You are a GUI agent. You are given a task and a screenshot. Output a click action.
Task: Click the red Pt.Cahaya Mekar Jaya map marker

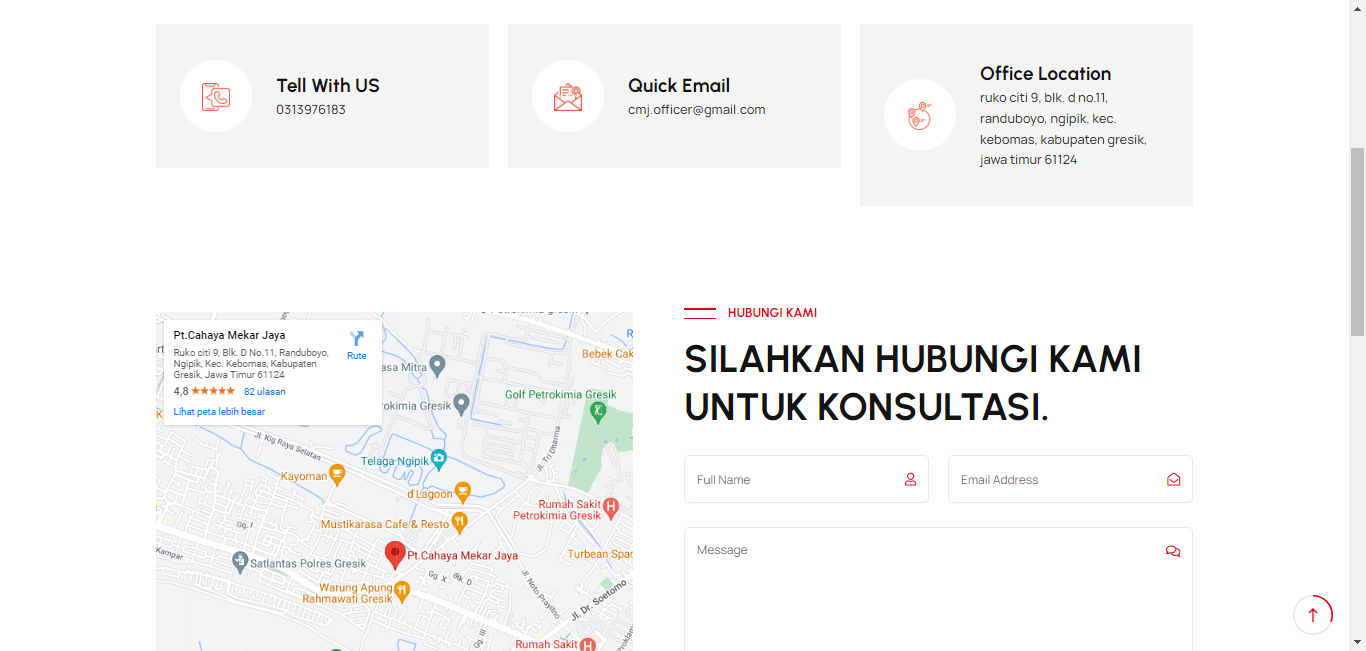pos(396,554)
